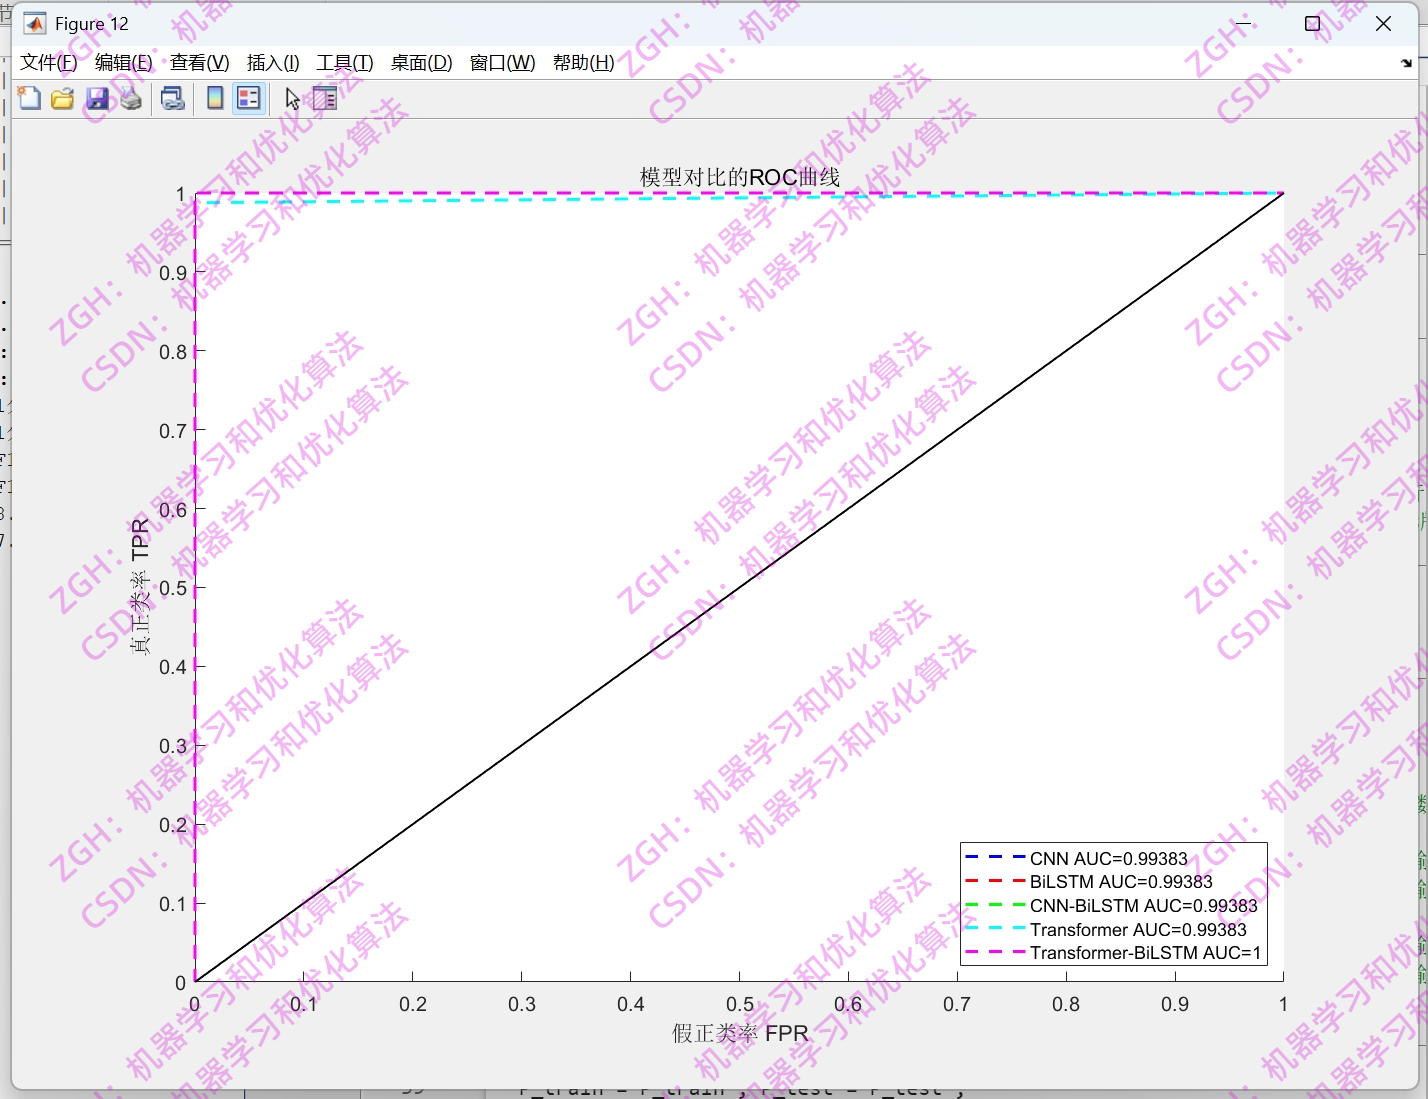Screen dimensions: 1428x1099
Task: Open the 窗口(W) menu
Action: tap(500, 62)
